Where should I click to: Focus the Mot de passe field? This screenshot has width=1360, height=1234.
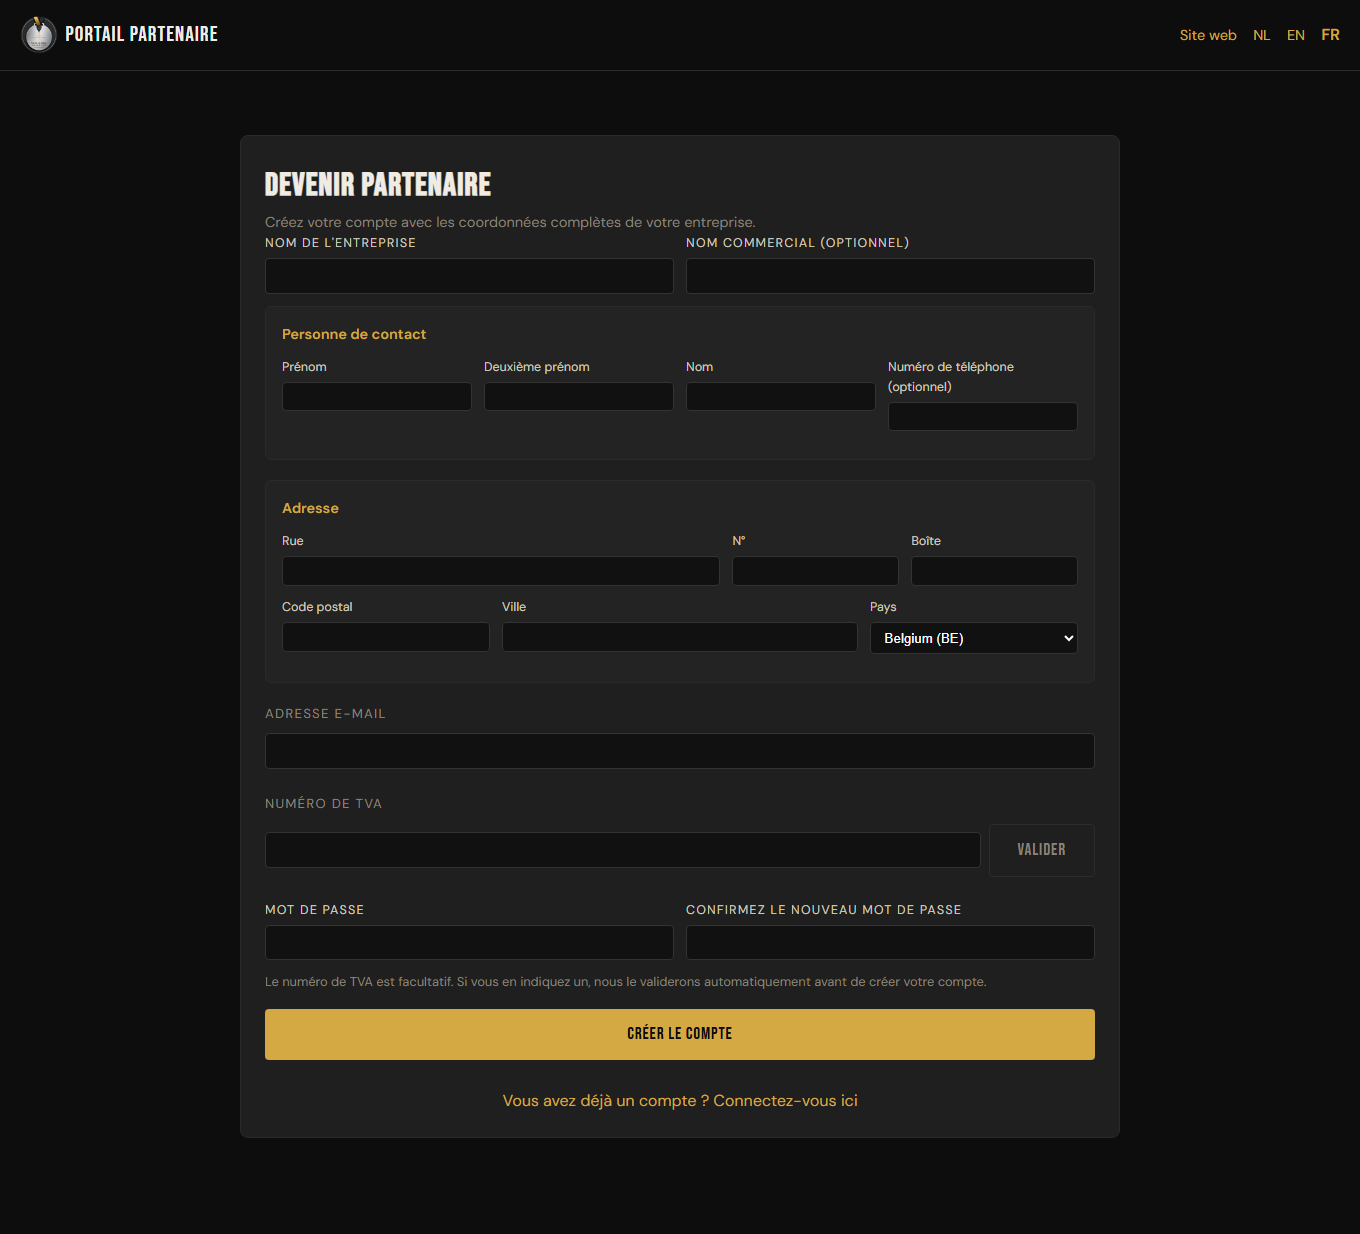[469, 942]
